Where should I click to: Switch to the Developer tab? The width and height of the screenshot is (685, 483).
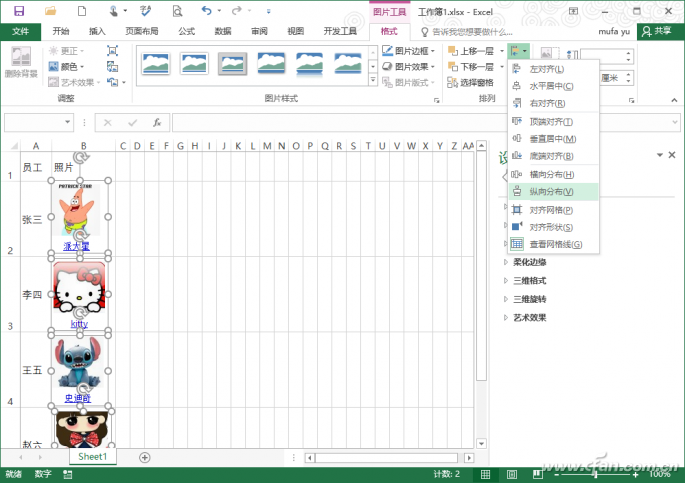tap(340, 31)
